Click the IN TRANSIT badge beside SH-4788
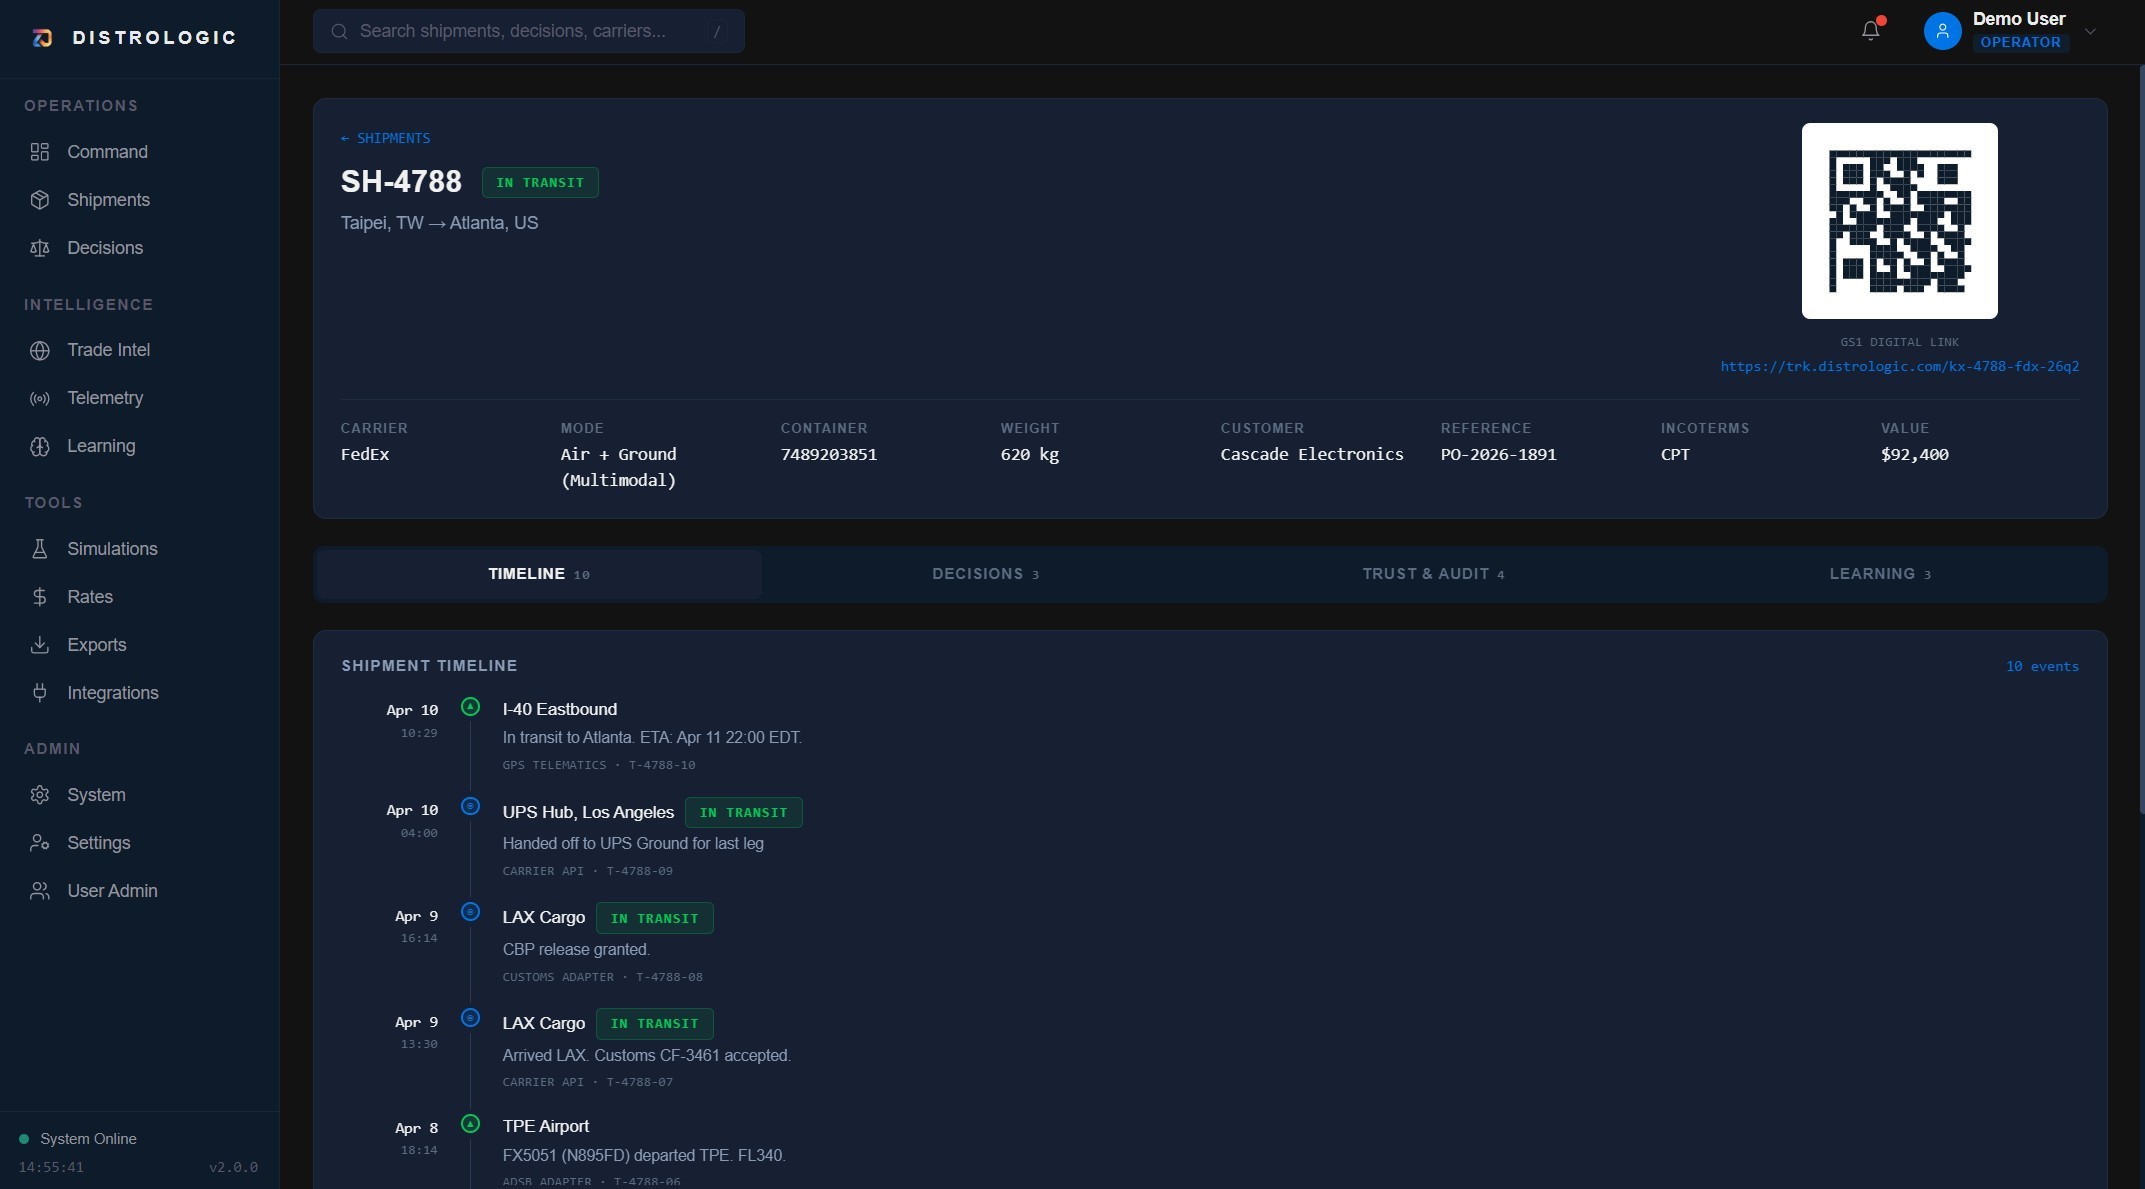The height and width of the screenshot is (1189, 2145). coord(540,183)
